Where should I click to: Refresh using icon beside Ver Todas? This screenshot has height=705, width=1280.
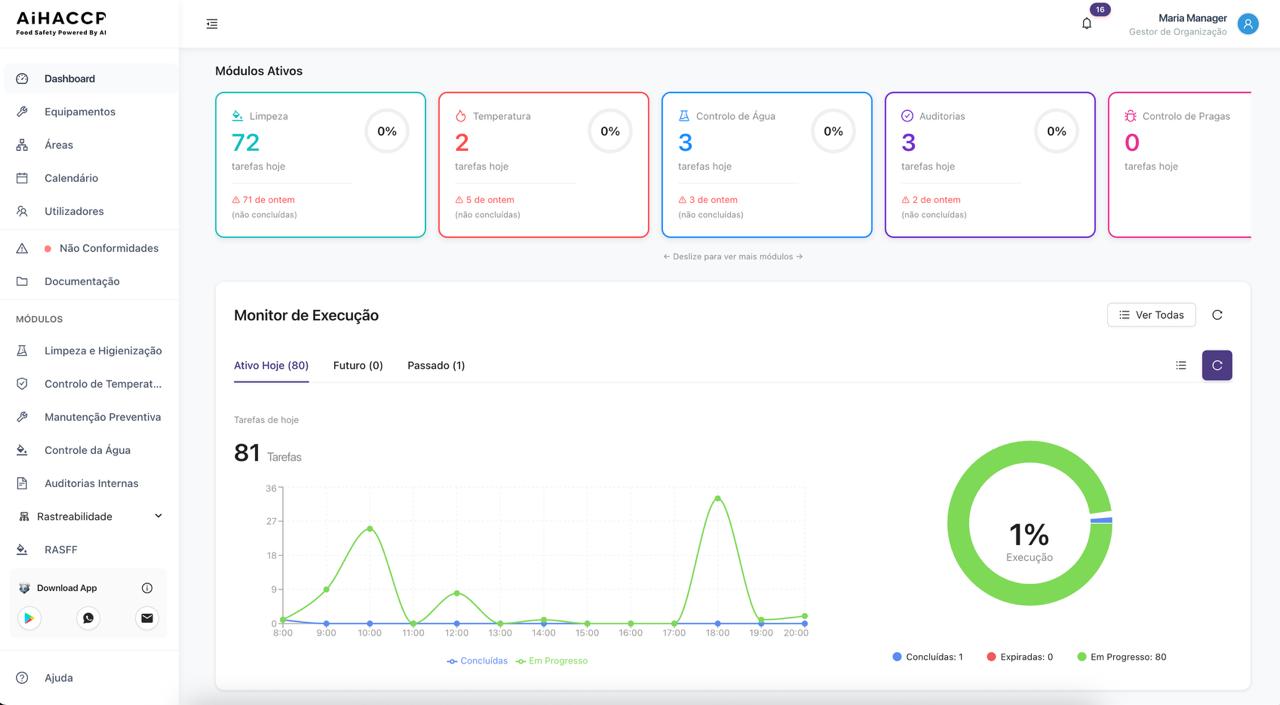tap(1217, 315)
